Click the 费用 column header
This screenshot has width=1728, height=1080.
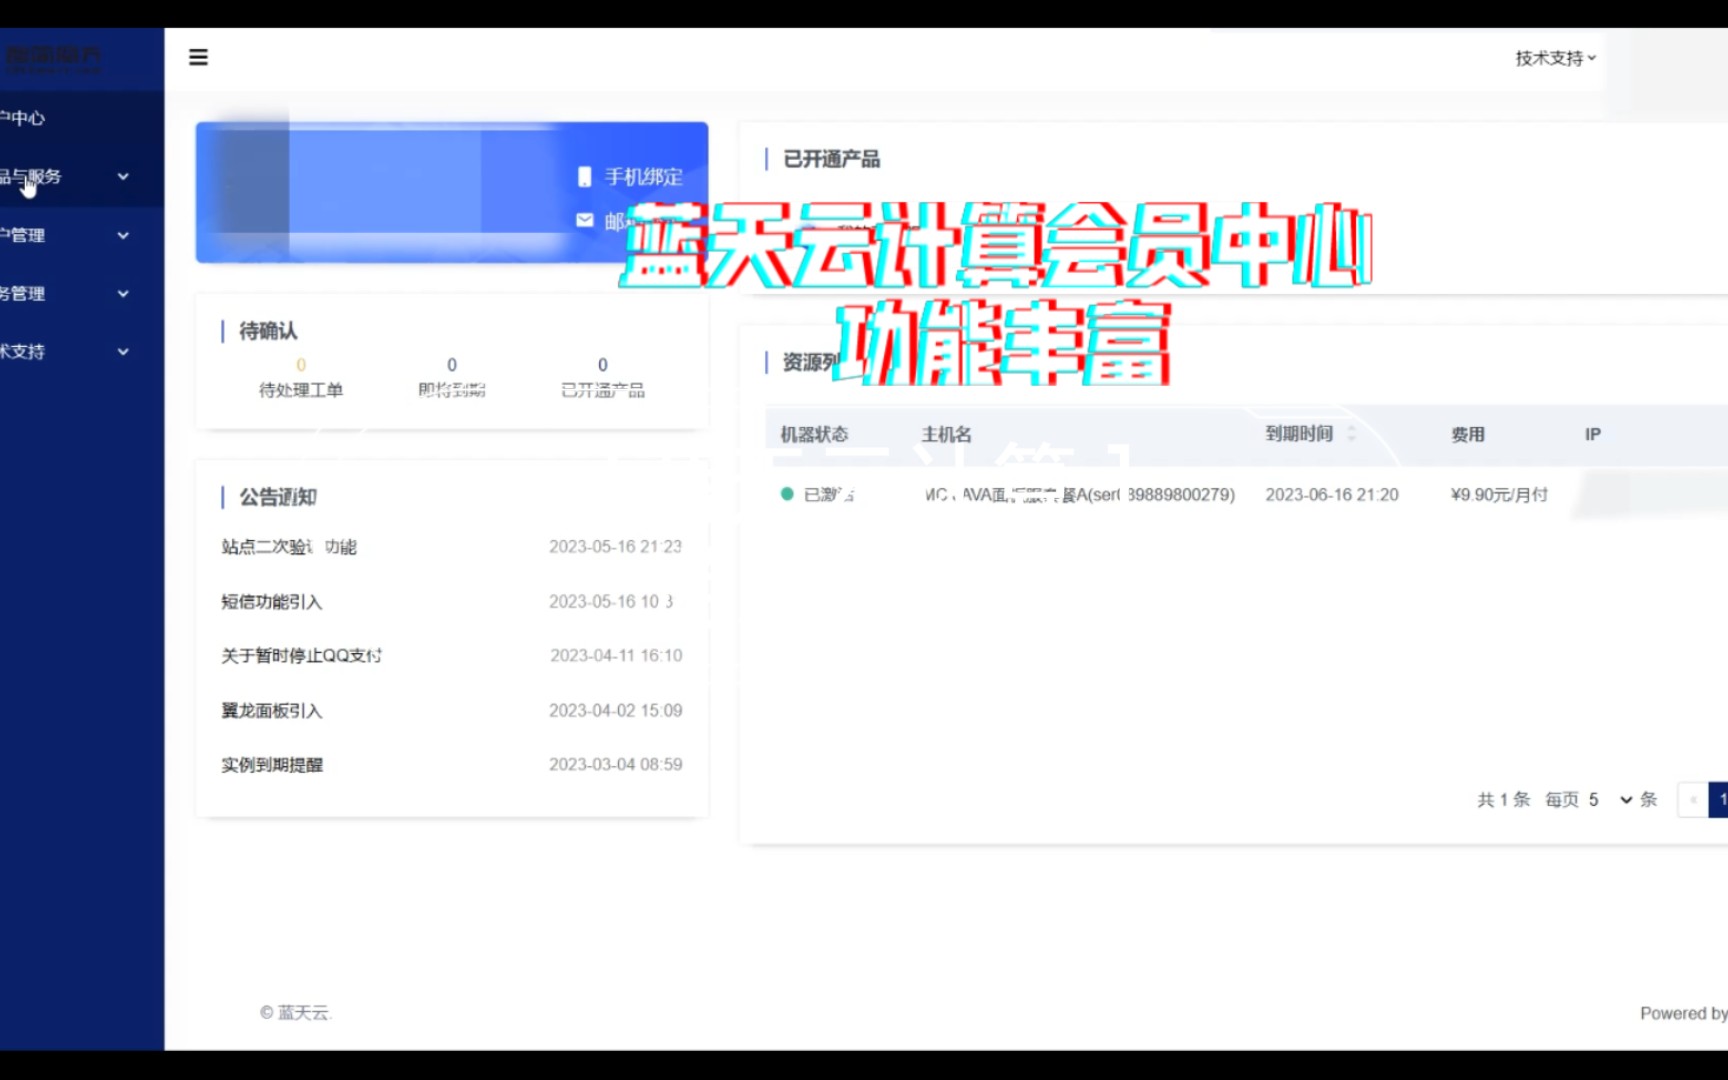[1468, 434]
